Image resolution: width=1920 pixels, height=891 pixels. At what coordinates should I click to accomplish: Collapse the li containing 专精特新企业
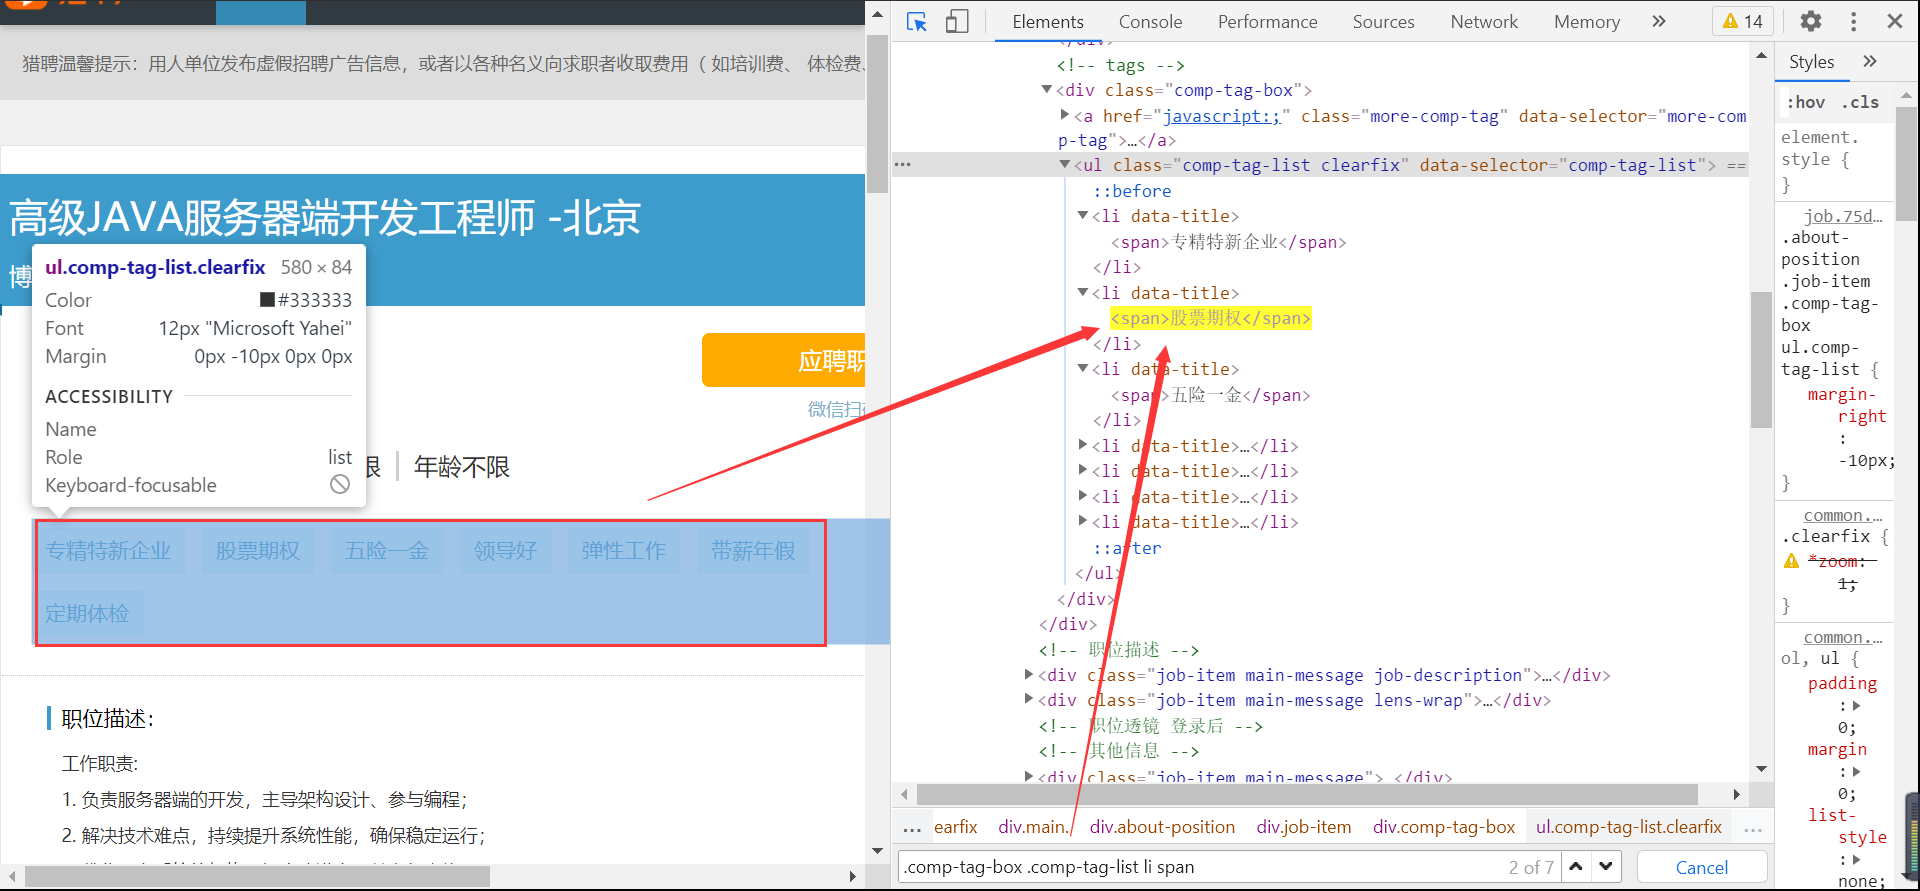click(x=1083, y=216)
